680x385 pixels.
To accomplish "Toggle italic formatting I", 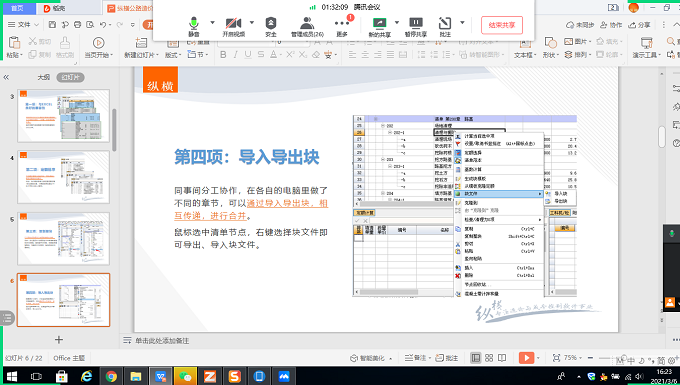I will click(x=235, y=55).
